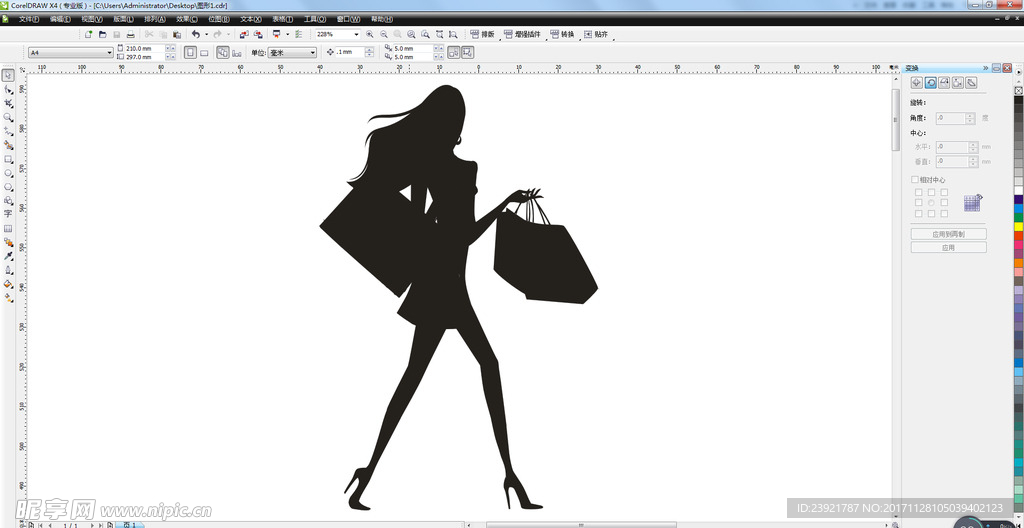Screen dimensions: 1024x528
Task: Click the 排版 toolbar button
Action: (x=482, y=34)
